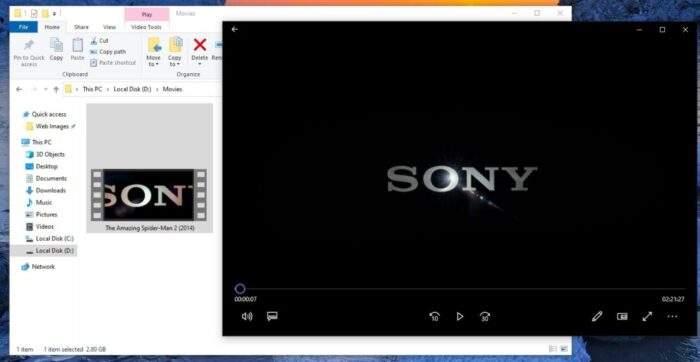Open the Copy to dropdown
The width and height of the screenshot is (700, 362).
point(175,52)
